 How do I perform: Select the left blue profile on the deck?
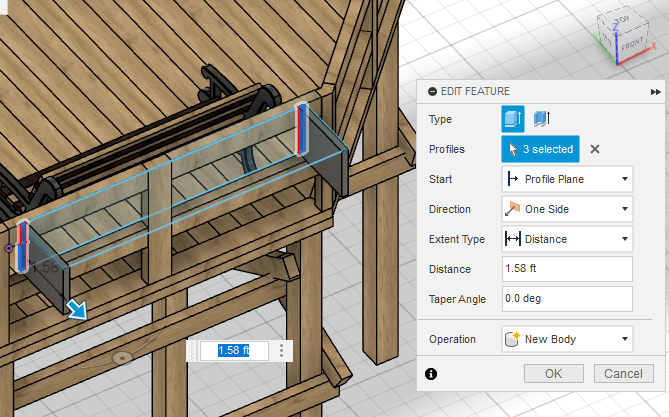click(23, 245)
